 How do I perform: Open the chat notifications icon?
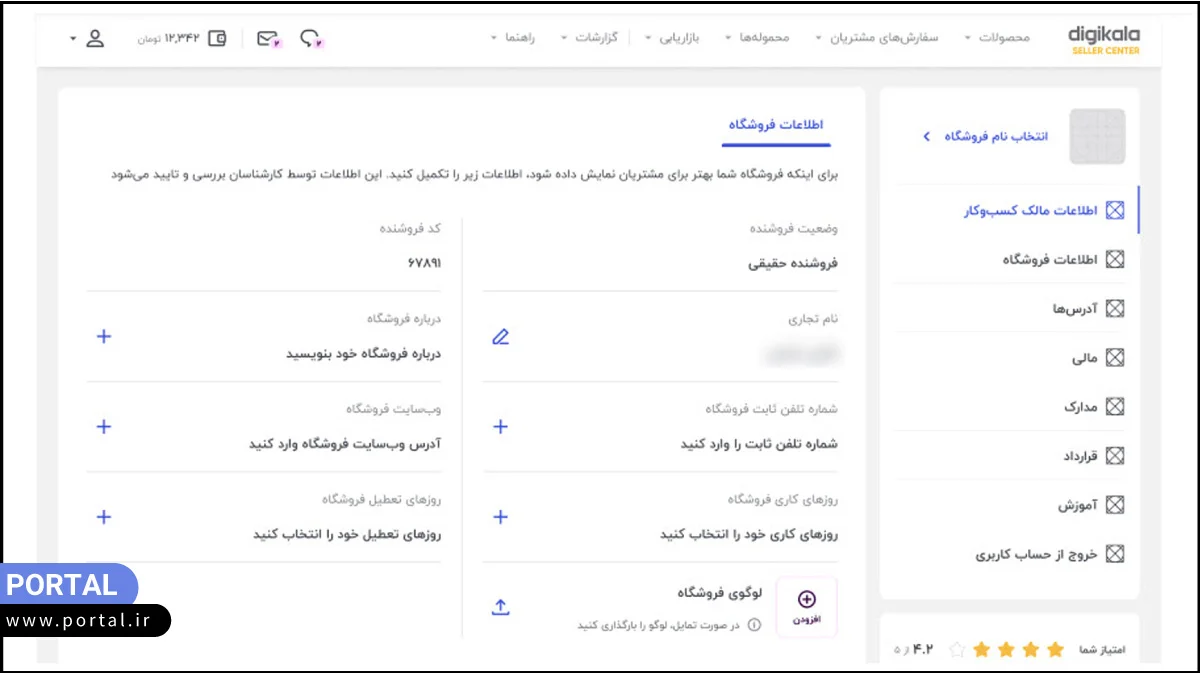point(308,37)
